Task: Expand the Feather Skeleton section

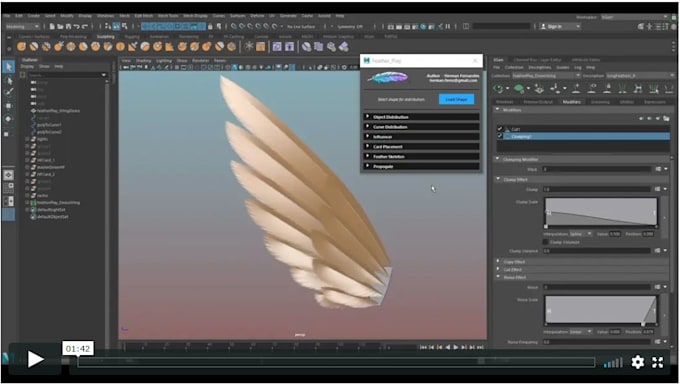Action: (422, 156)
